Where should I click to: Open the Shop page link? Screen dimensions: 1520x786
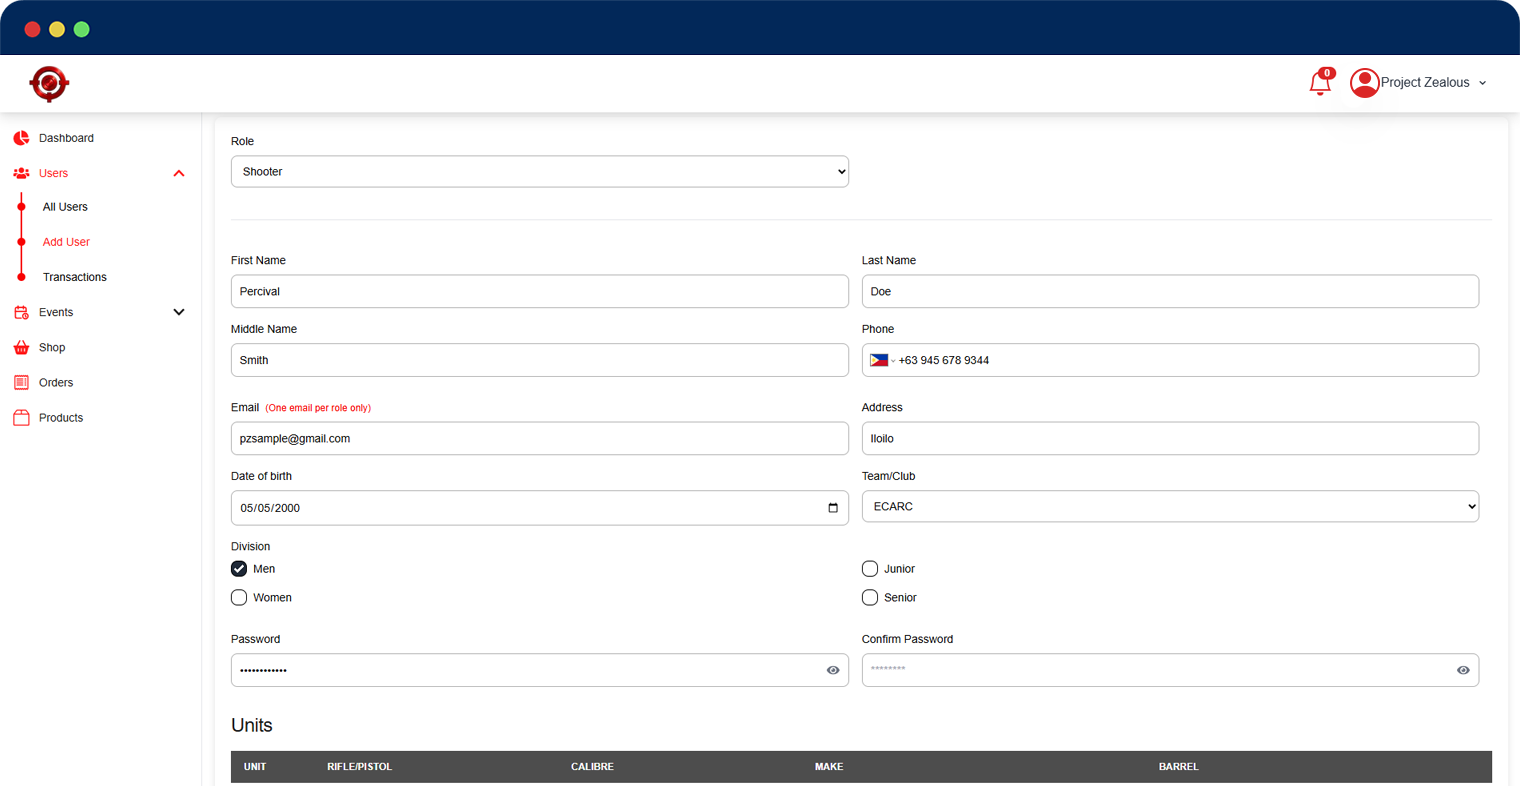click(52, 347)
